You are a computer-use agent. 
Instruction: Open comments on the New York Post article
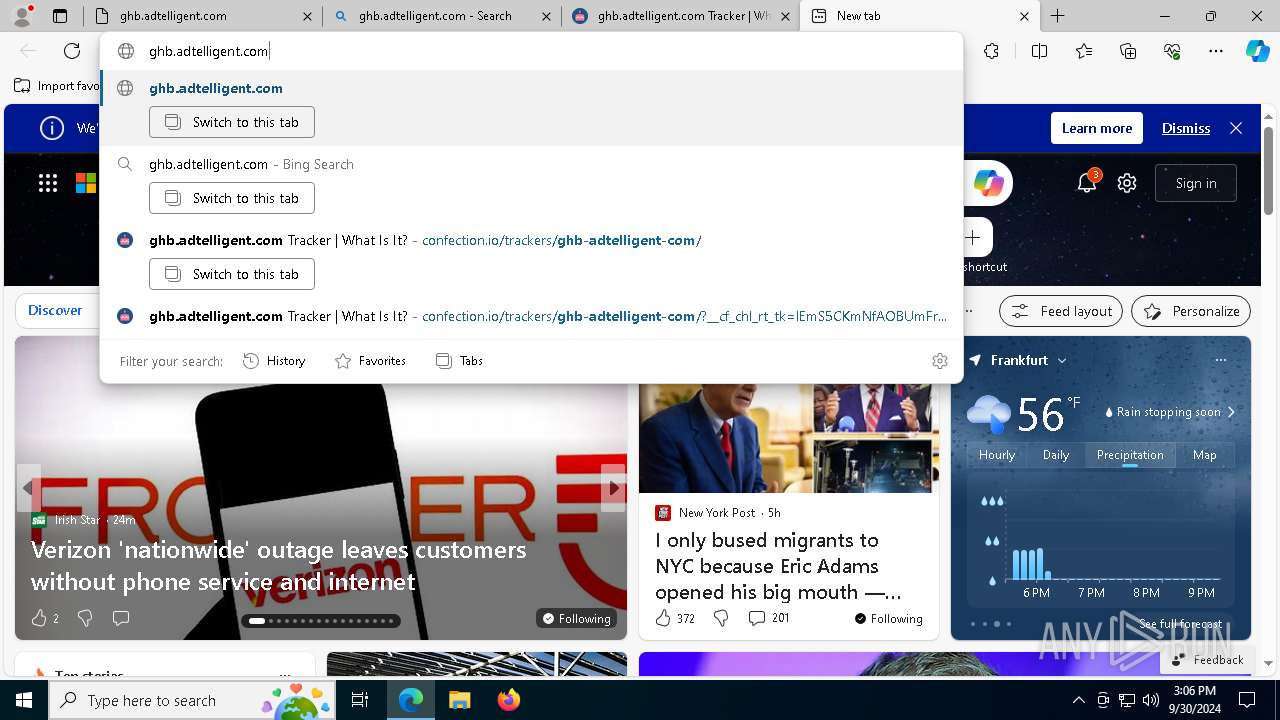[x=757, y=618]
